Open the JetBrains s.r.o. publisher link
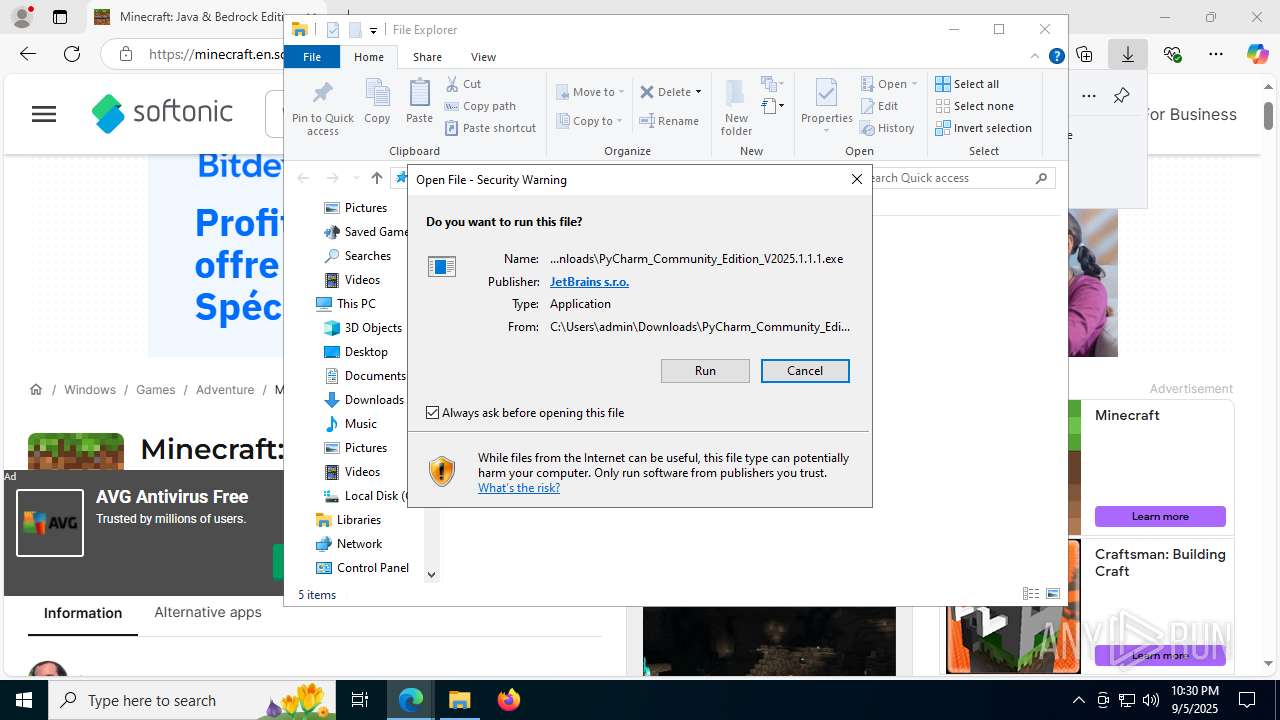The image size is (1280, 720). pos(589,282)
